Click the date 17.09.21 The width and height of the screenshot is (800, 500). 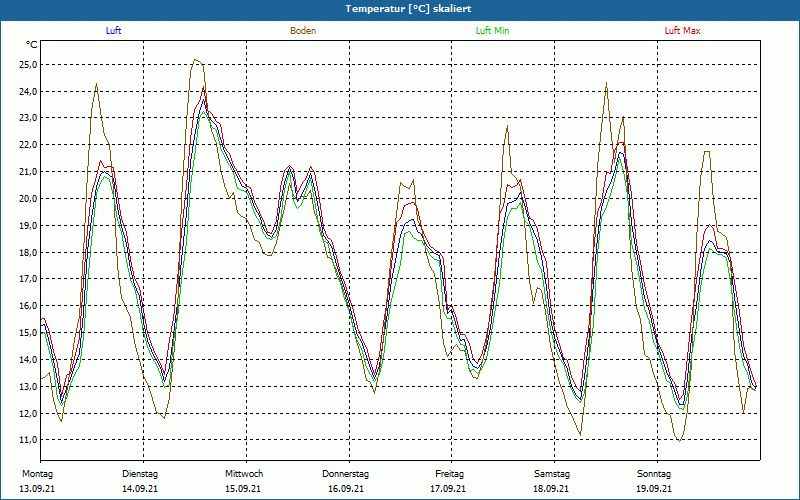click(448, 489)
